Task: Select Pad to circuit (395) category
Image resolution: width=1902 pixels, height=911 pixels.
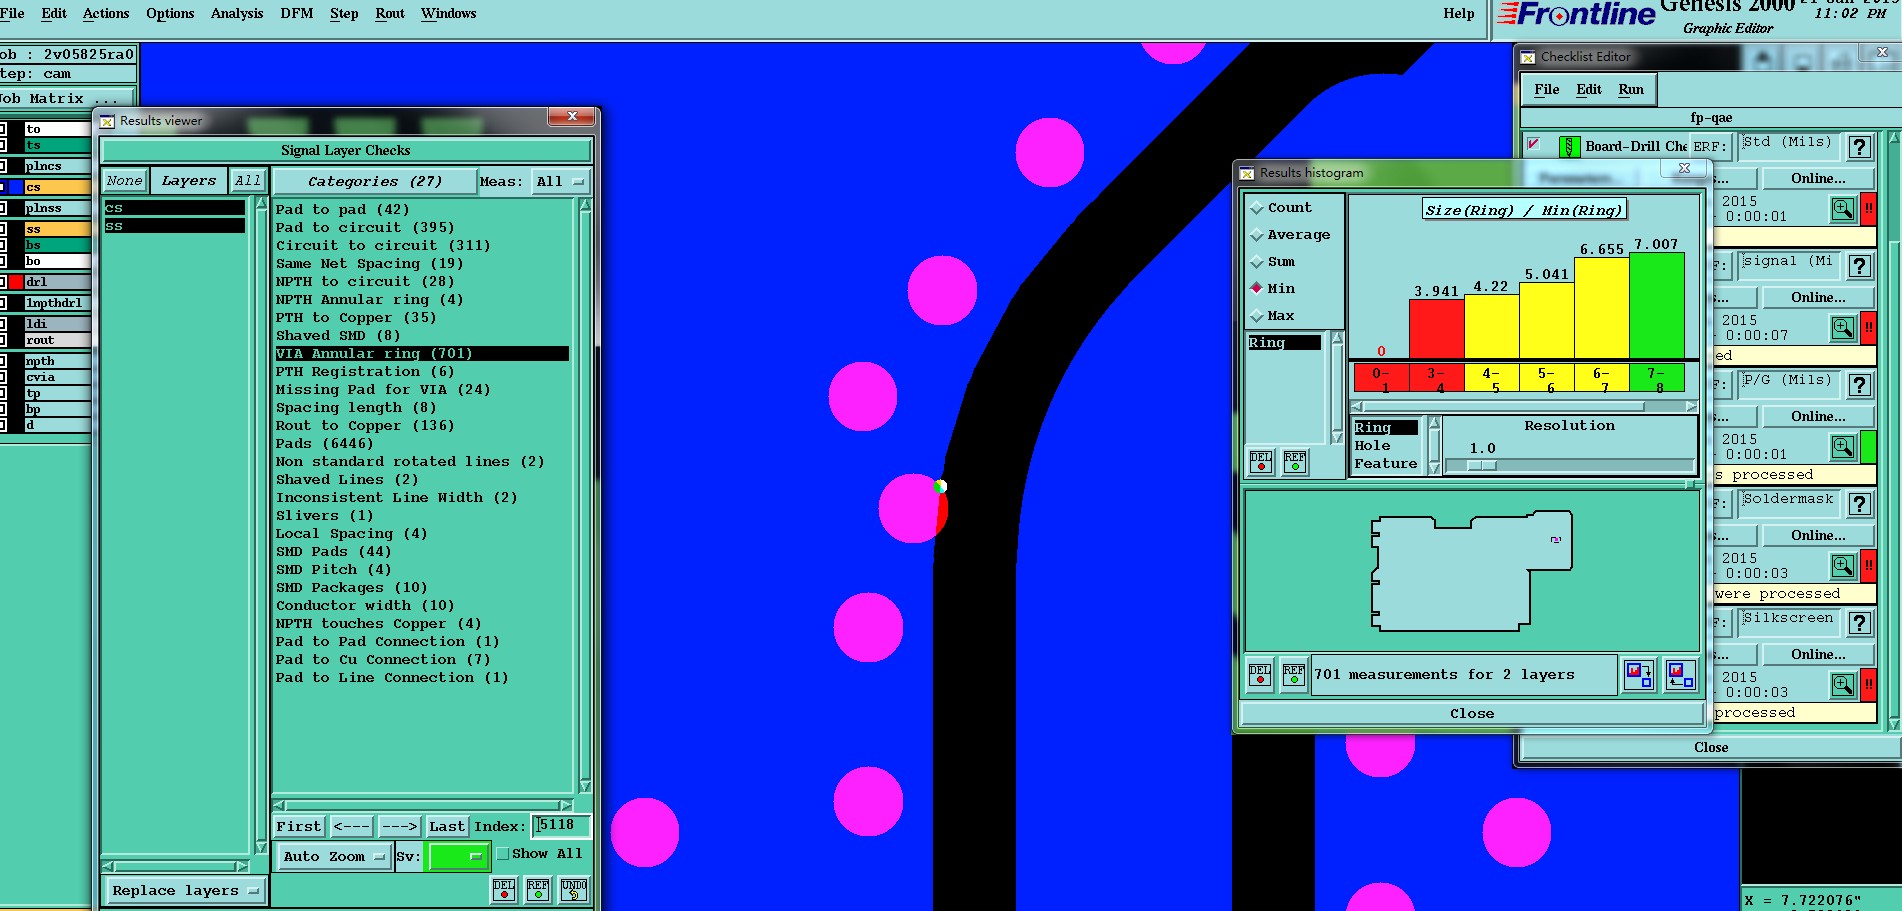Action: [x=365, y=228]
